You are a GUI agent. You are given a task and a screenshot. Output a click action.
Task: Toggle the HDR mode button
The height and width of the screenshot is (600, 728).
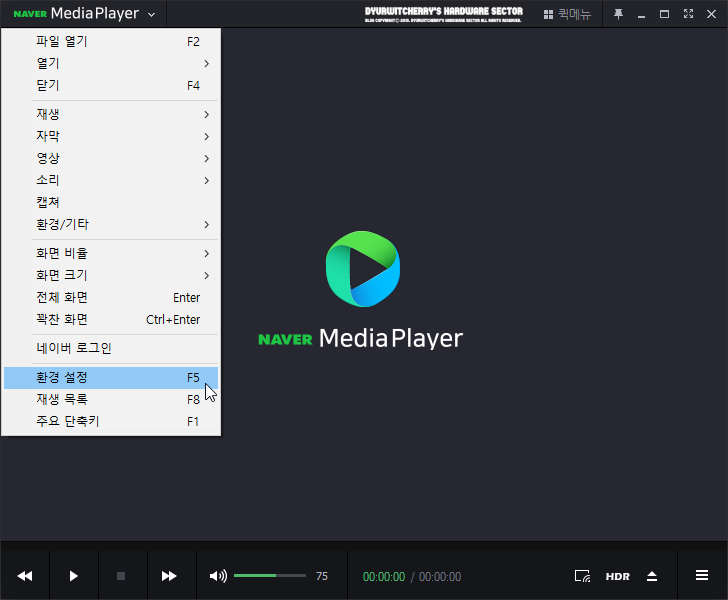click(x=618, y=576)
